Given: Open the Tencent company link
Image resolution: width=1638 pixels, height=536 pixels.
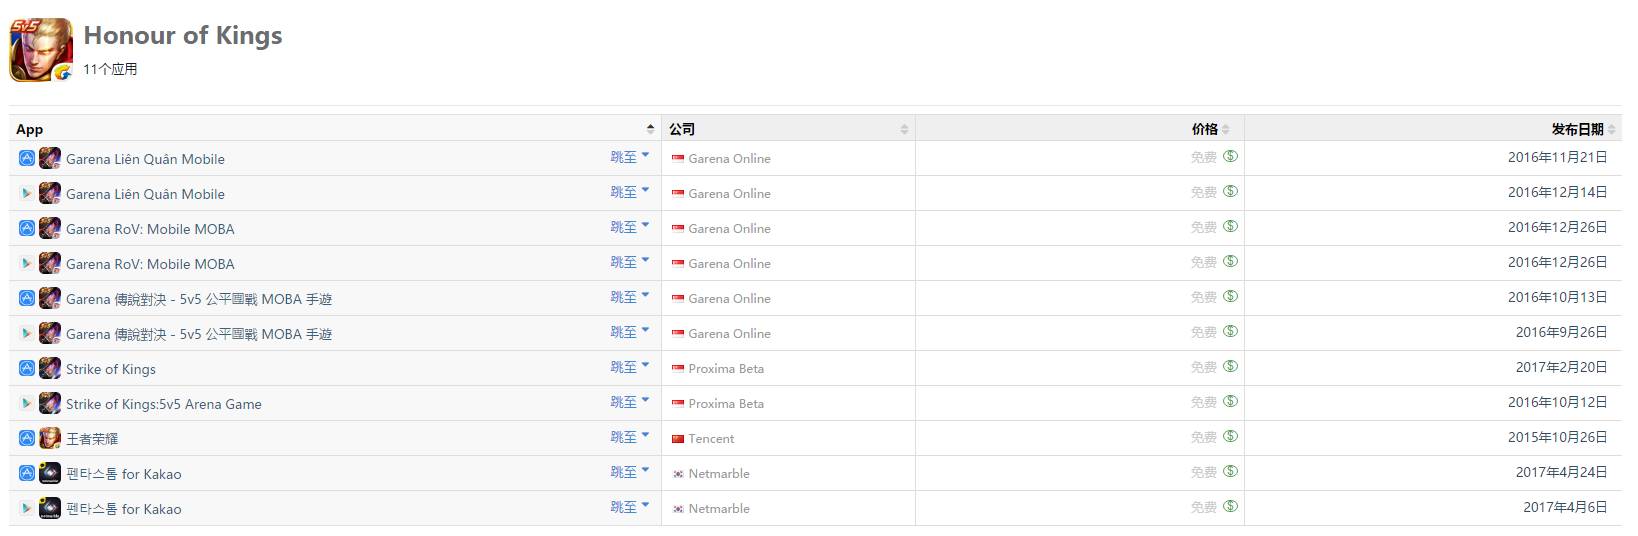Looking at the screenshot, I should click(x=711, y=439).
